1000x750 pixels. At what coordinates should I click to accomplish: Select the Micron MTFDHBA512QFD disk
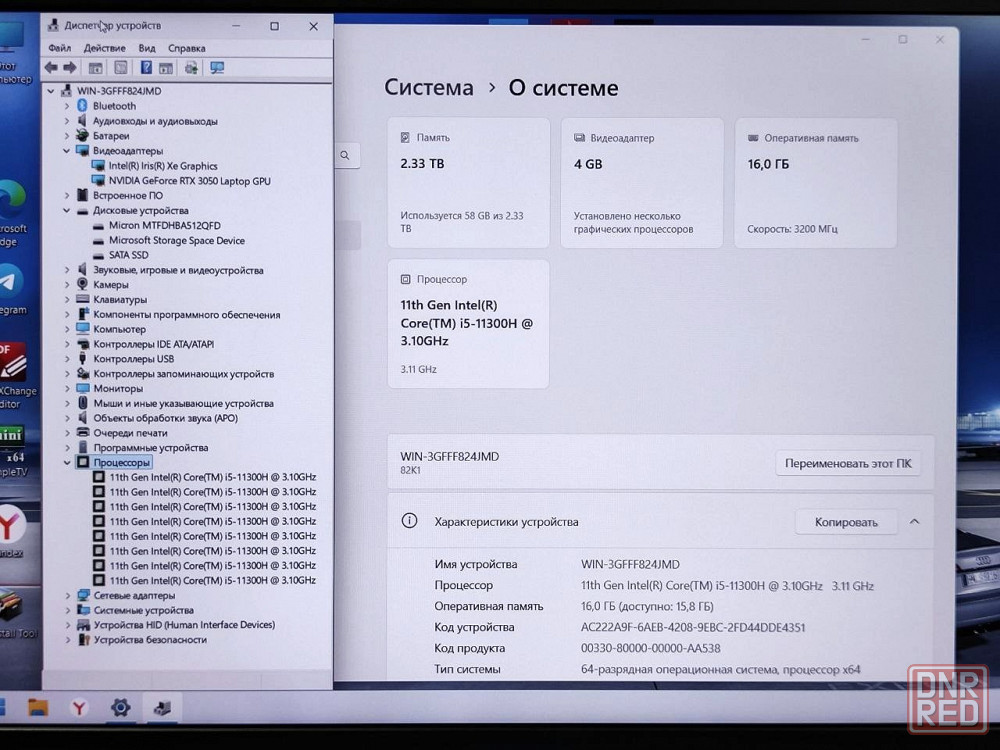point(165,225)
